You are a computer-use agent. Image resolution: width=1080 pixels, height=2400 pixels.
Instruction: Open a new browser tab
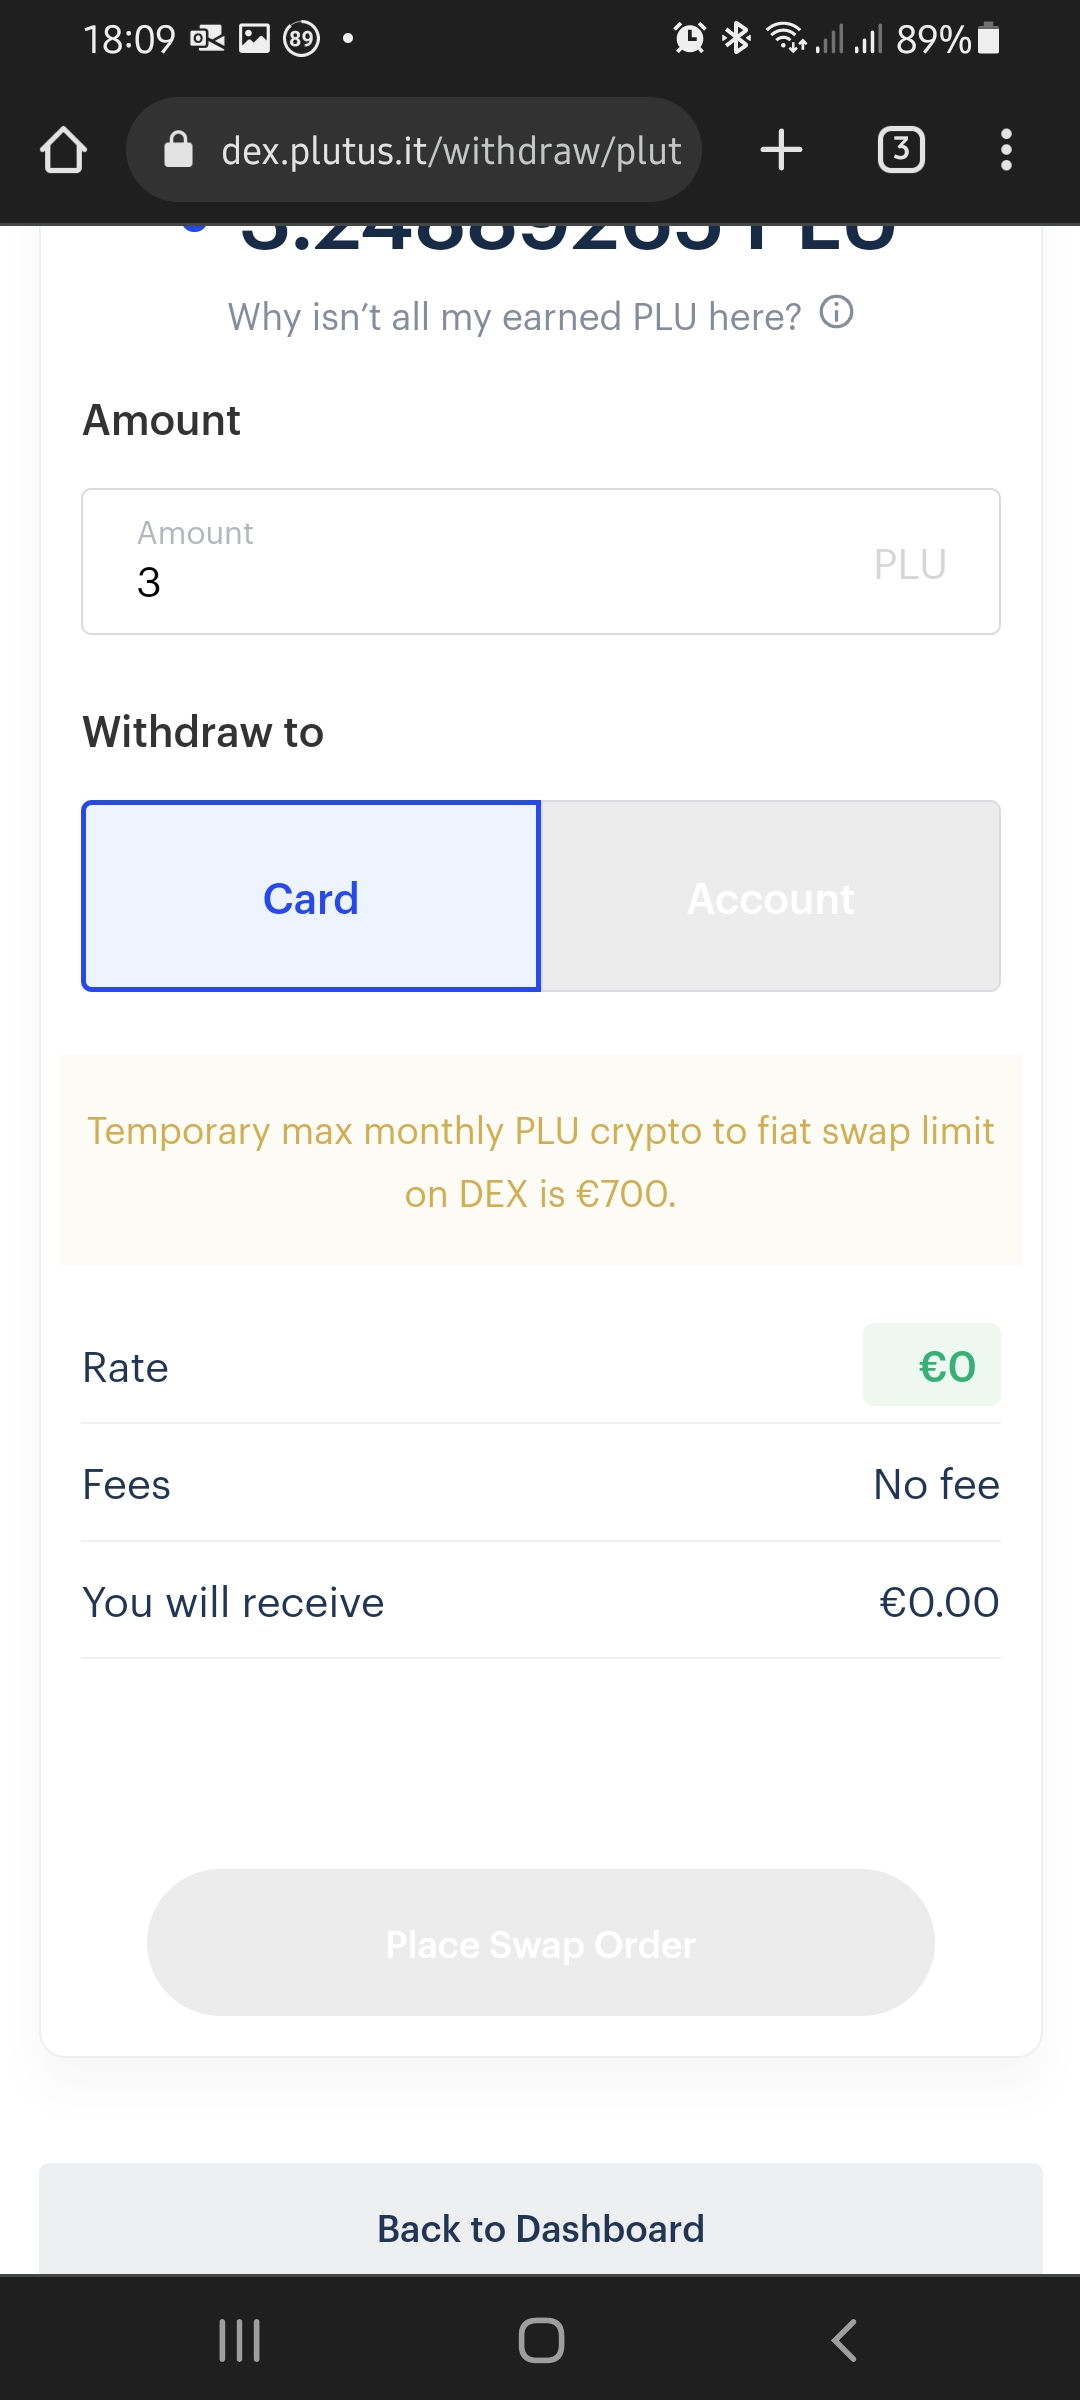pyautogui.click(x=781, y=150)
